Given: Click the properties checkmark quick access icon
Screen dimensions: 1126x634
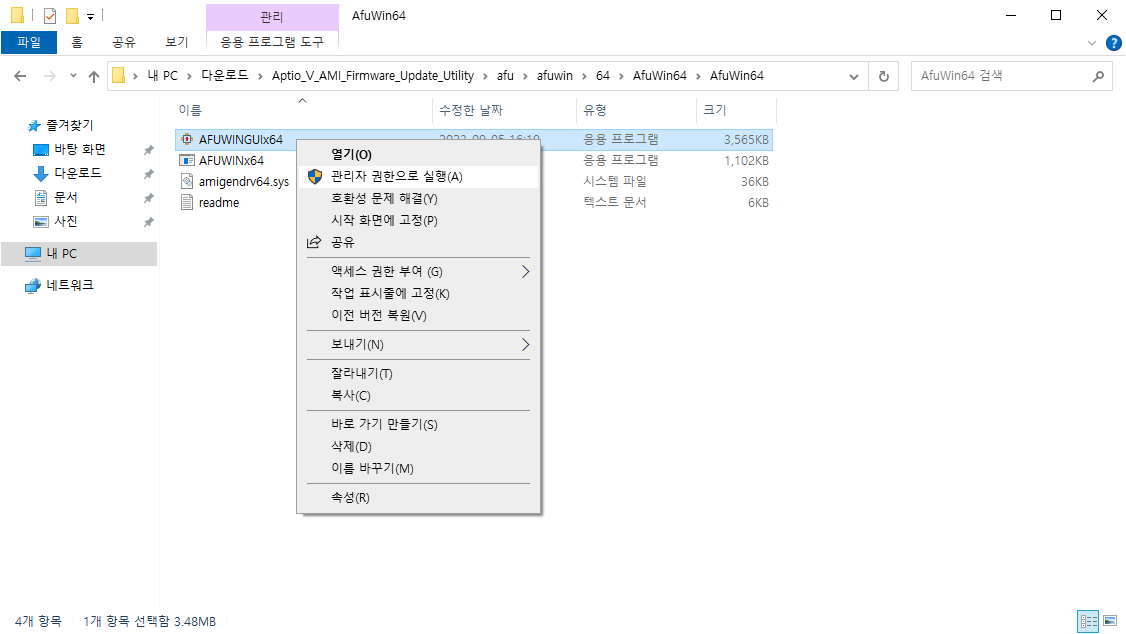Looking at the screenshot, I should click(50, 15).
